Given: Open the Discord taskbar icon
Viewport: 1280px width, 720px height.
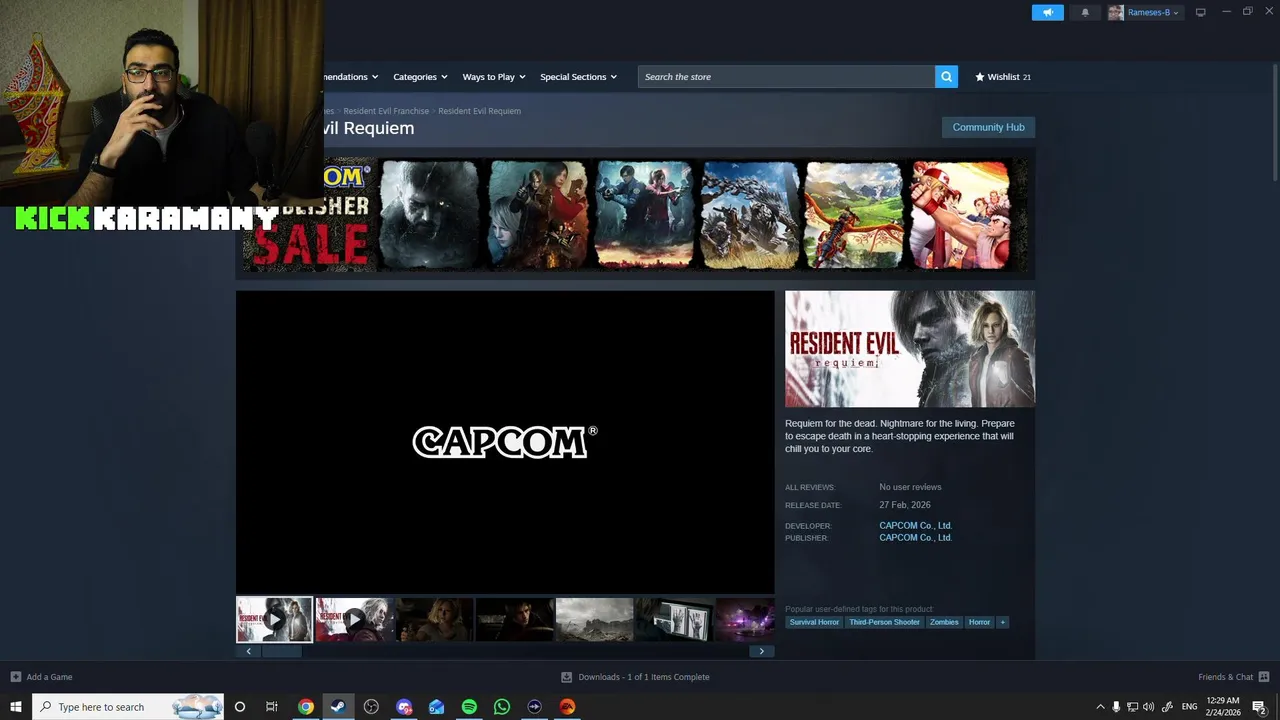Looking at the screenshot, I should coord(404,706).
